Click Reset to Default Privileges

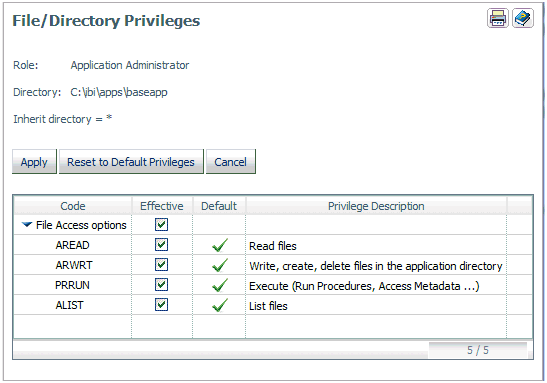click(131, 162)
